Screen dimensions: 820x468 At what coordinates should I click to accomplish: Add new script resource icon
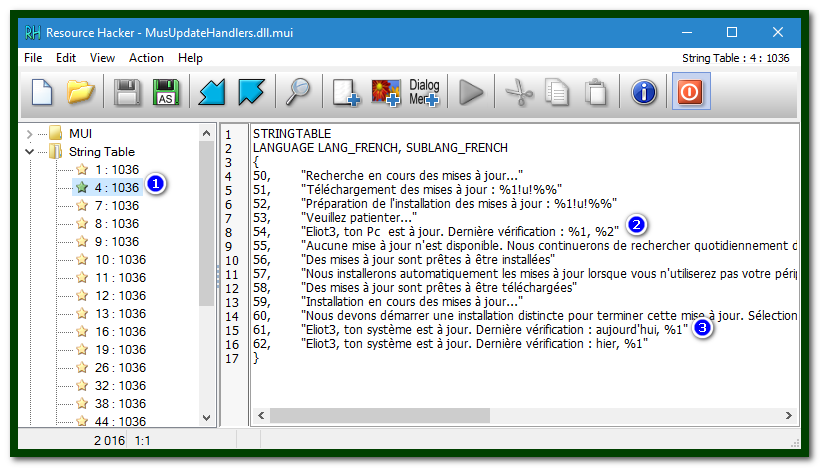(346, 93)
